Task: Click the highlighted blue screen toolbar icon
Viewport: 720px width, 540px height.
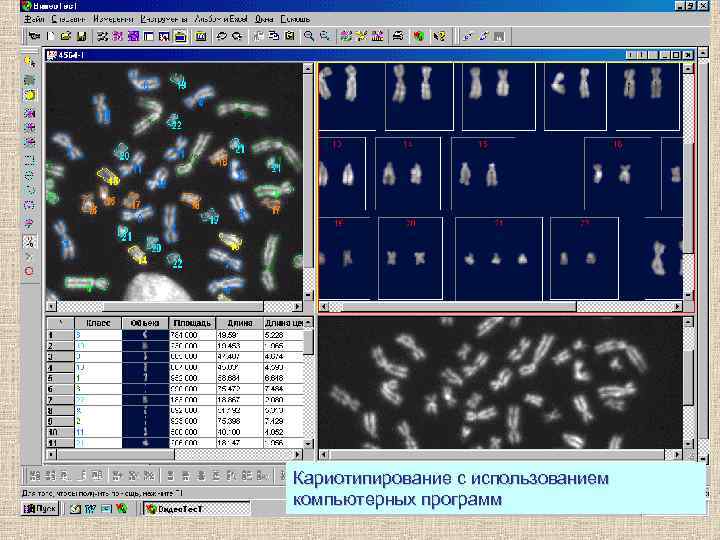Action: coord(180,36)
